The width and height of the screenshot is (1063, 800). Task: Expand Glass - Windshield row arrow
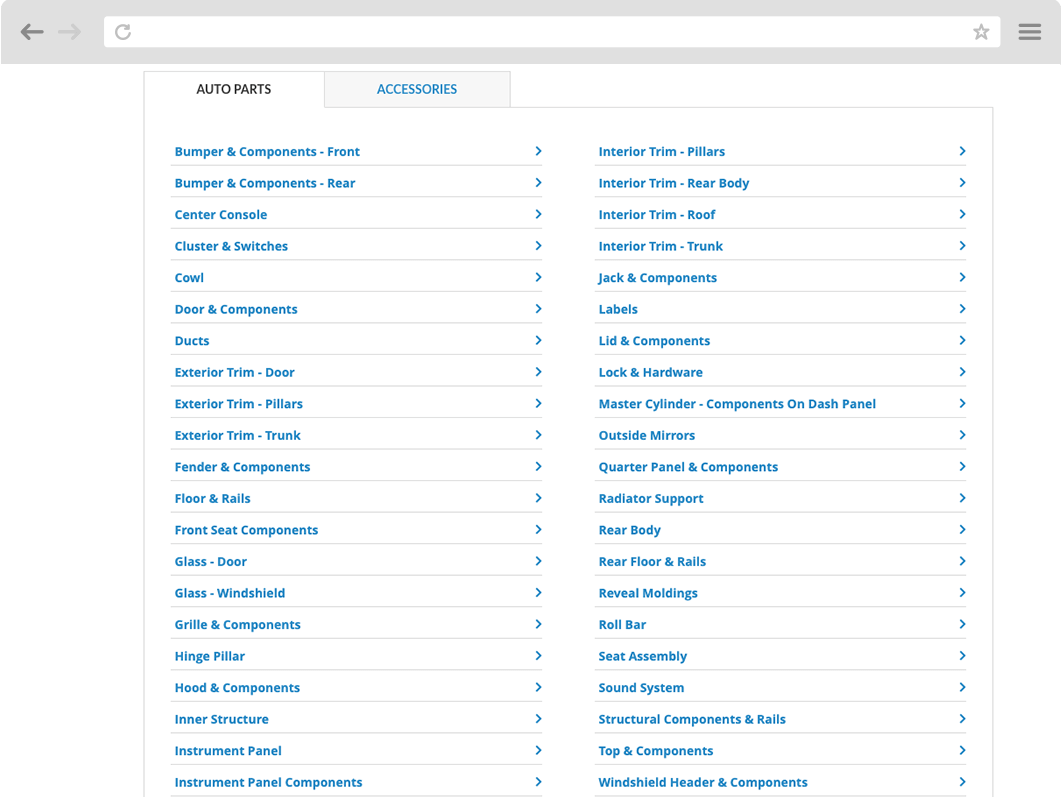[538, 592]
